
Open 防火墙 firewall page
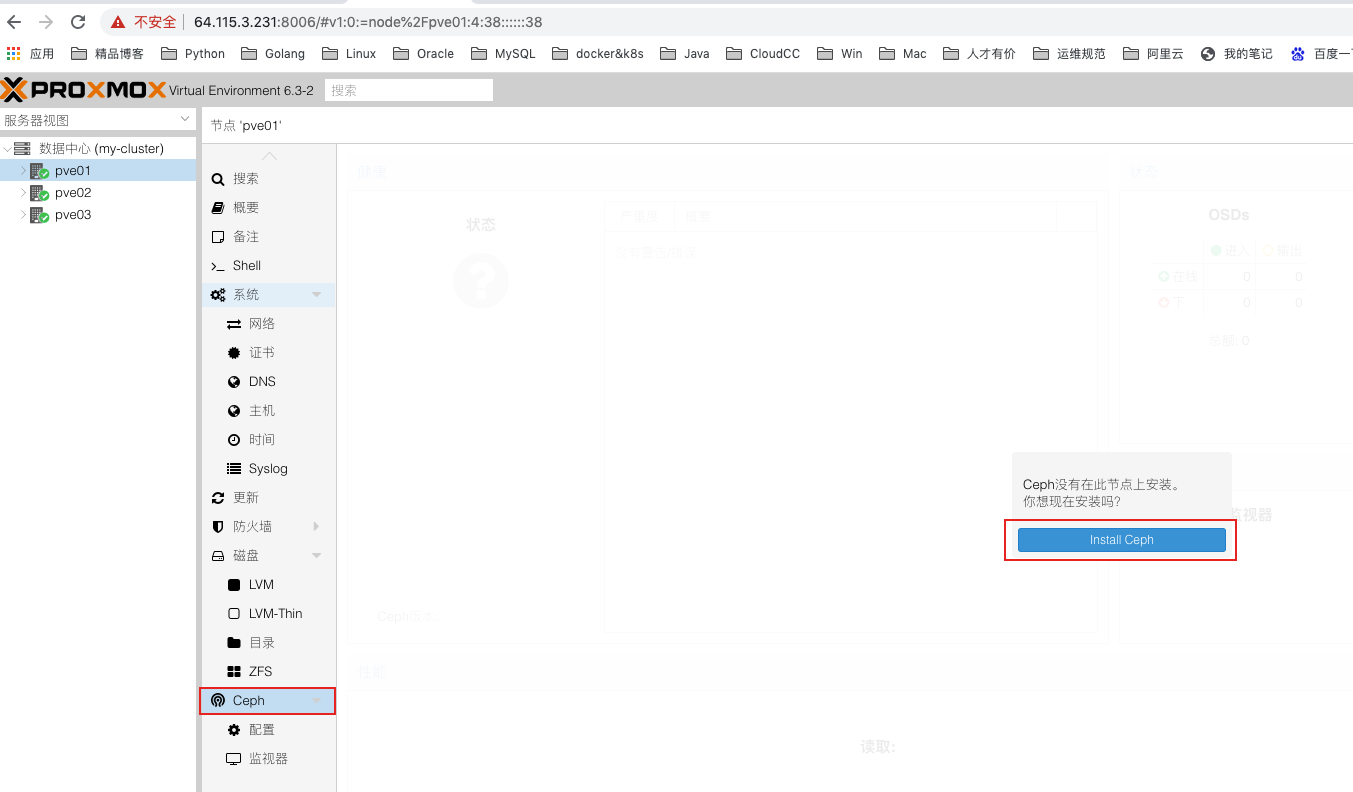[268, 527]
